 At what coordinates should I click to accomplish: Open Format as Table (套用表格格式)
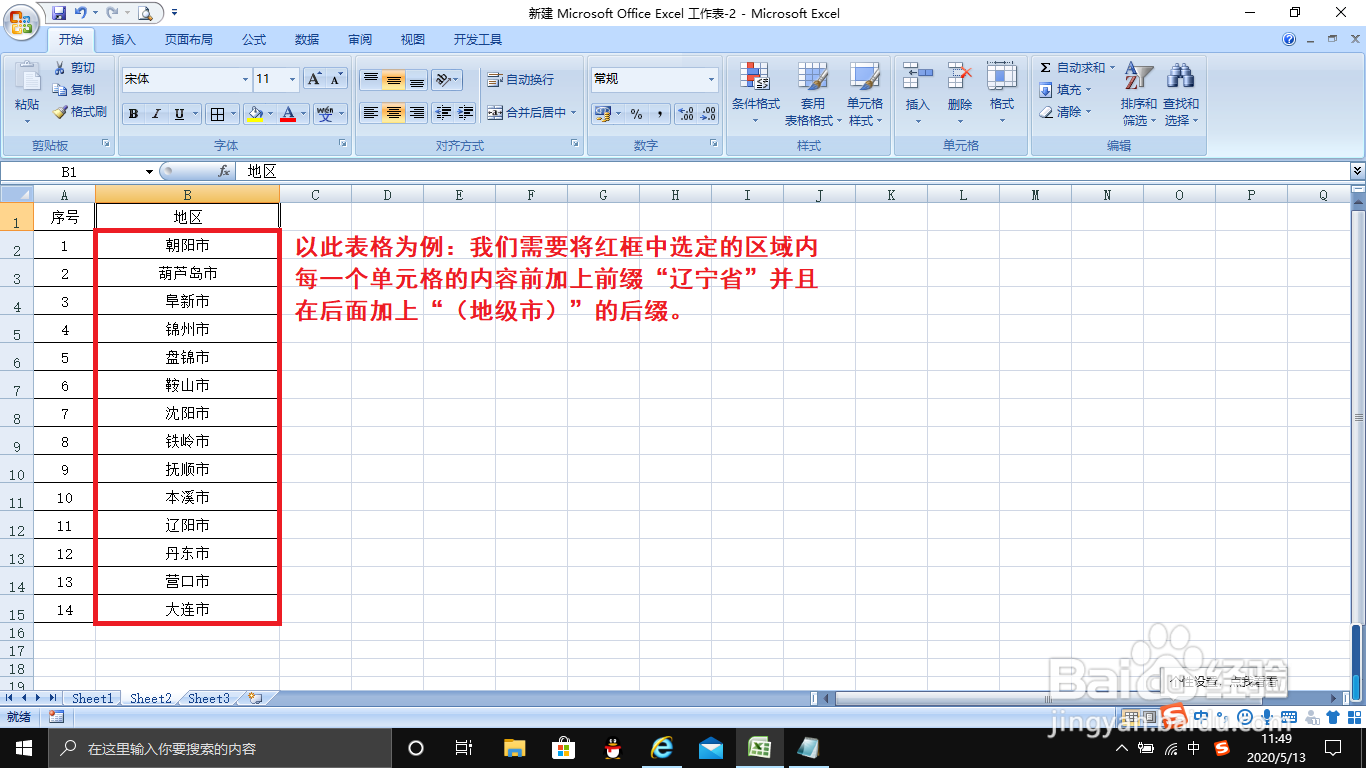pyautogui.click(x=813, y=93)
